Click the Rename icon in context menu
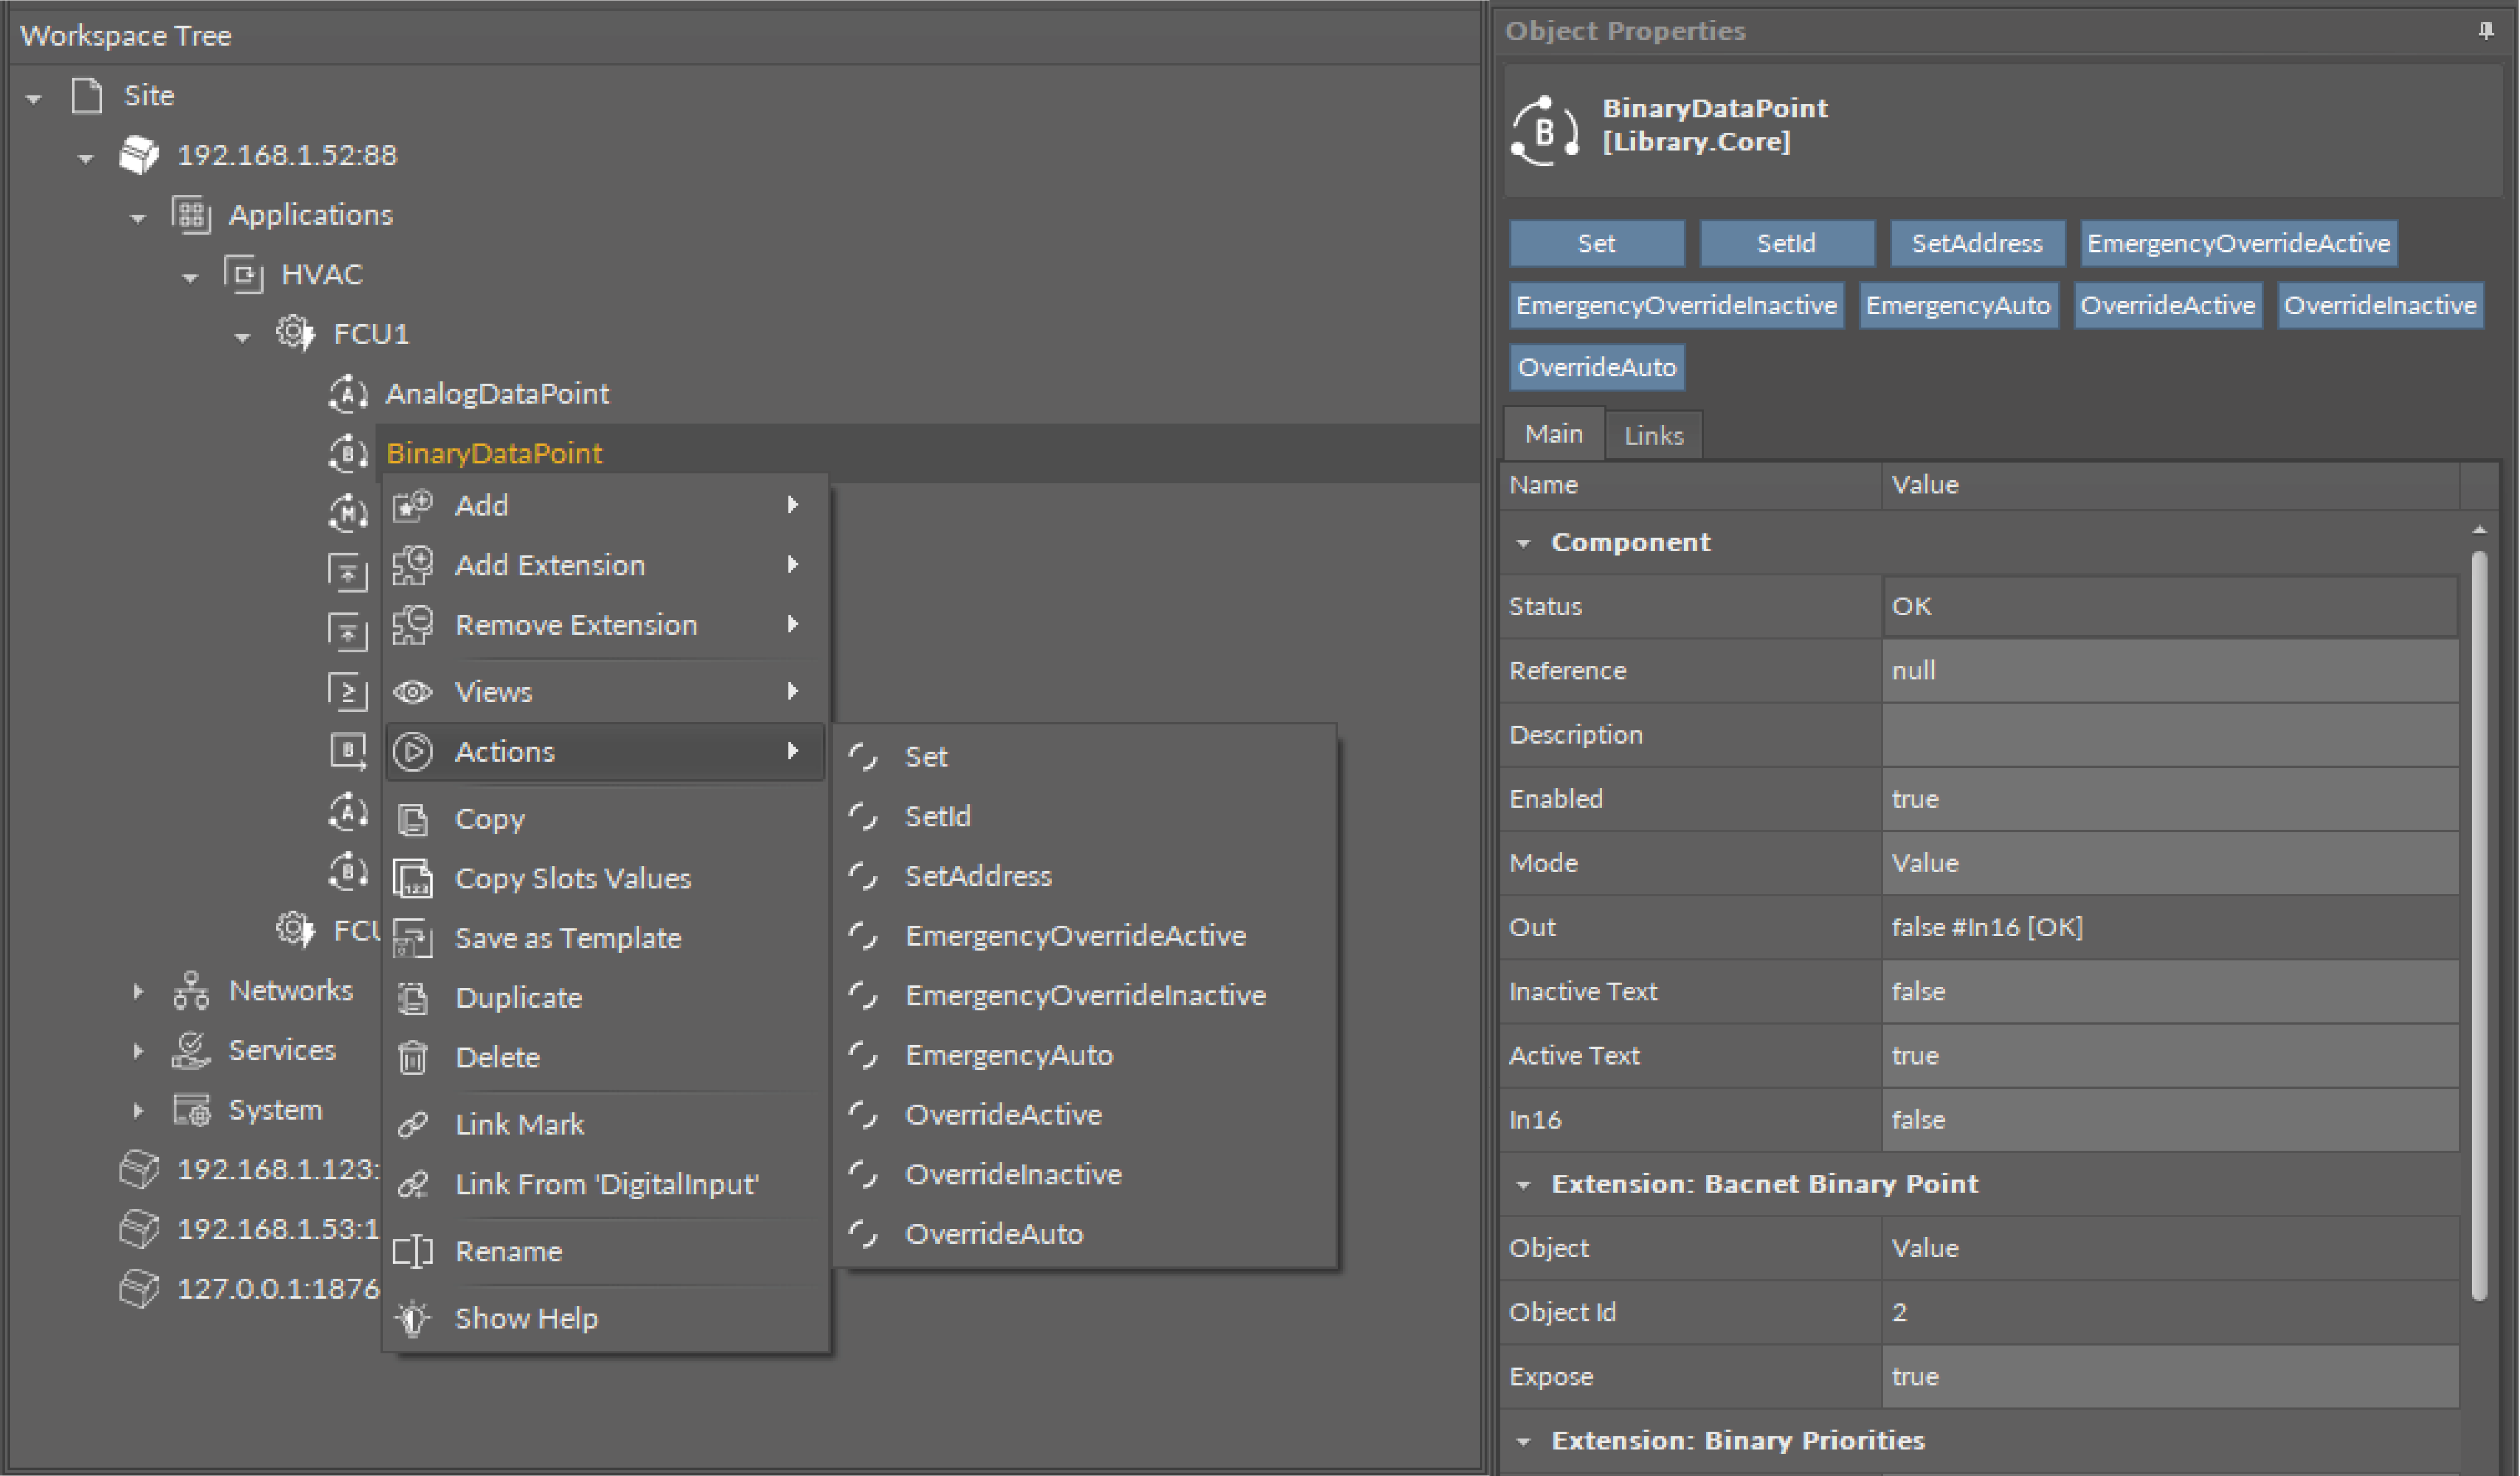The height and width of the screenshot is (1476, 2520). [413, 1251]
